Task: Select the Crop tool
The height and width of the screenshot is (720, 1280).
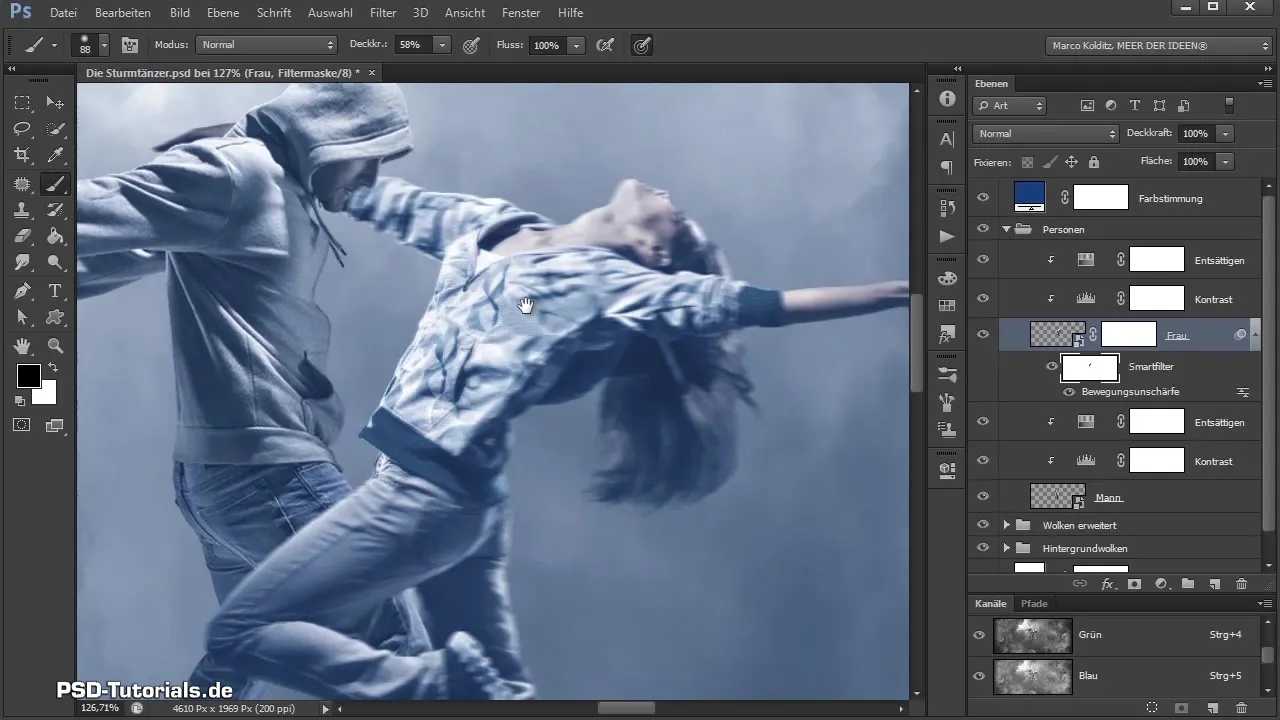Action: coord(22,155)
